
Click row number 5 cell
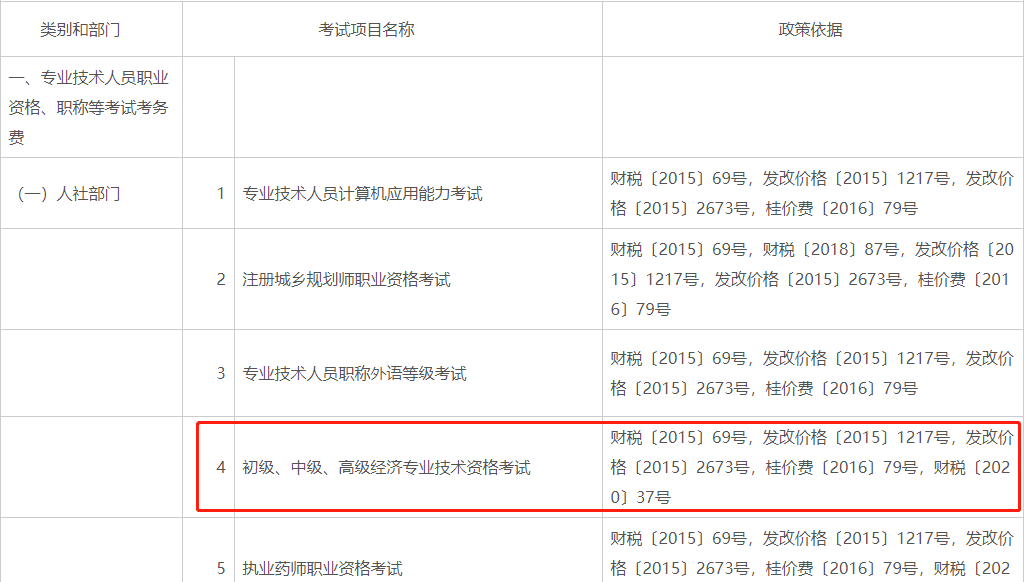[x=221, y=568]
